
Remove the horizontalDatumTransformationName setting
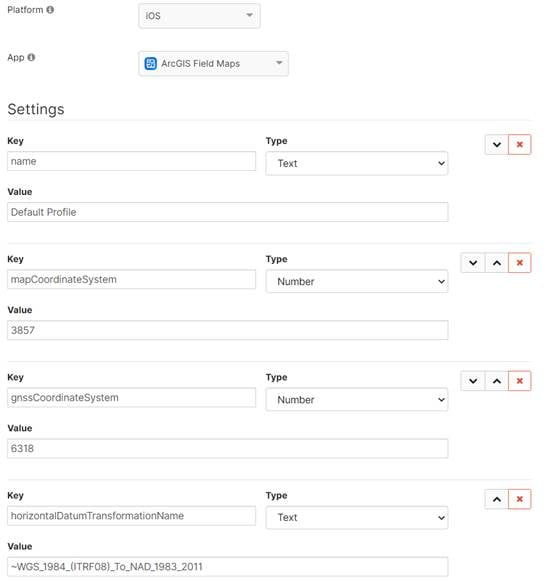point(520,500)
